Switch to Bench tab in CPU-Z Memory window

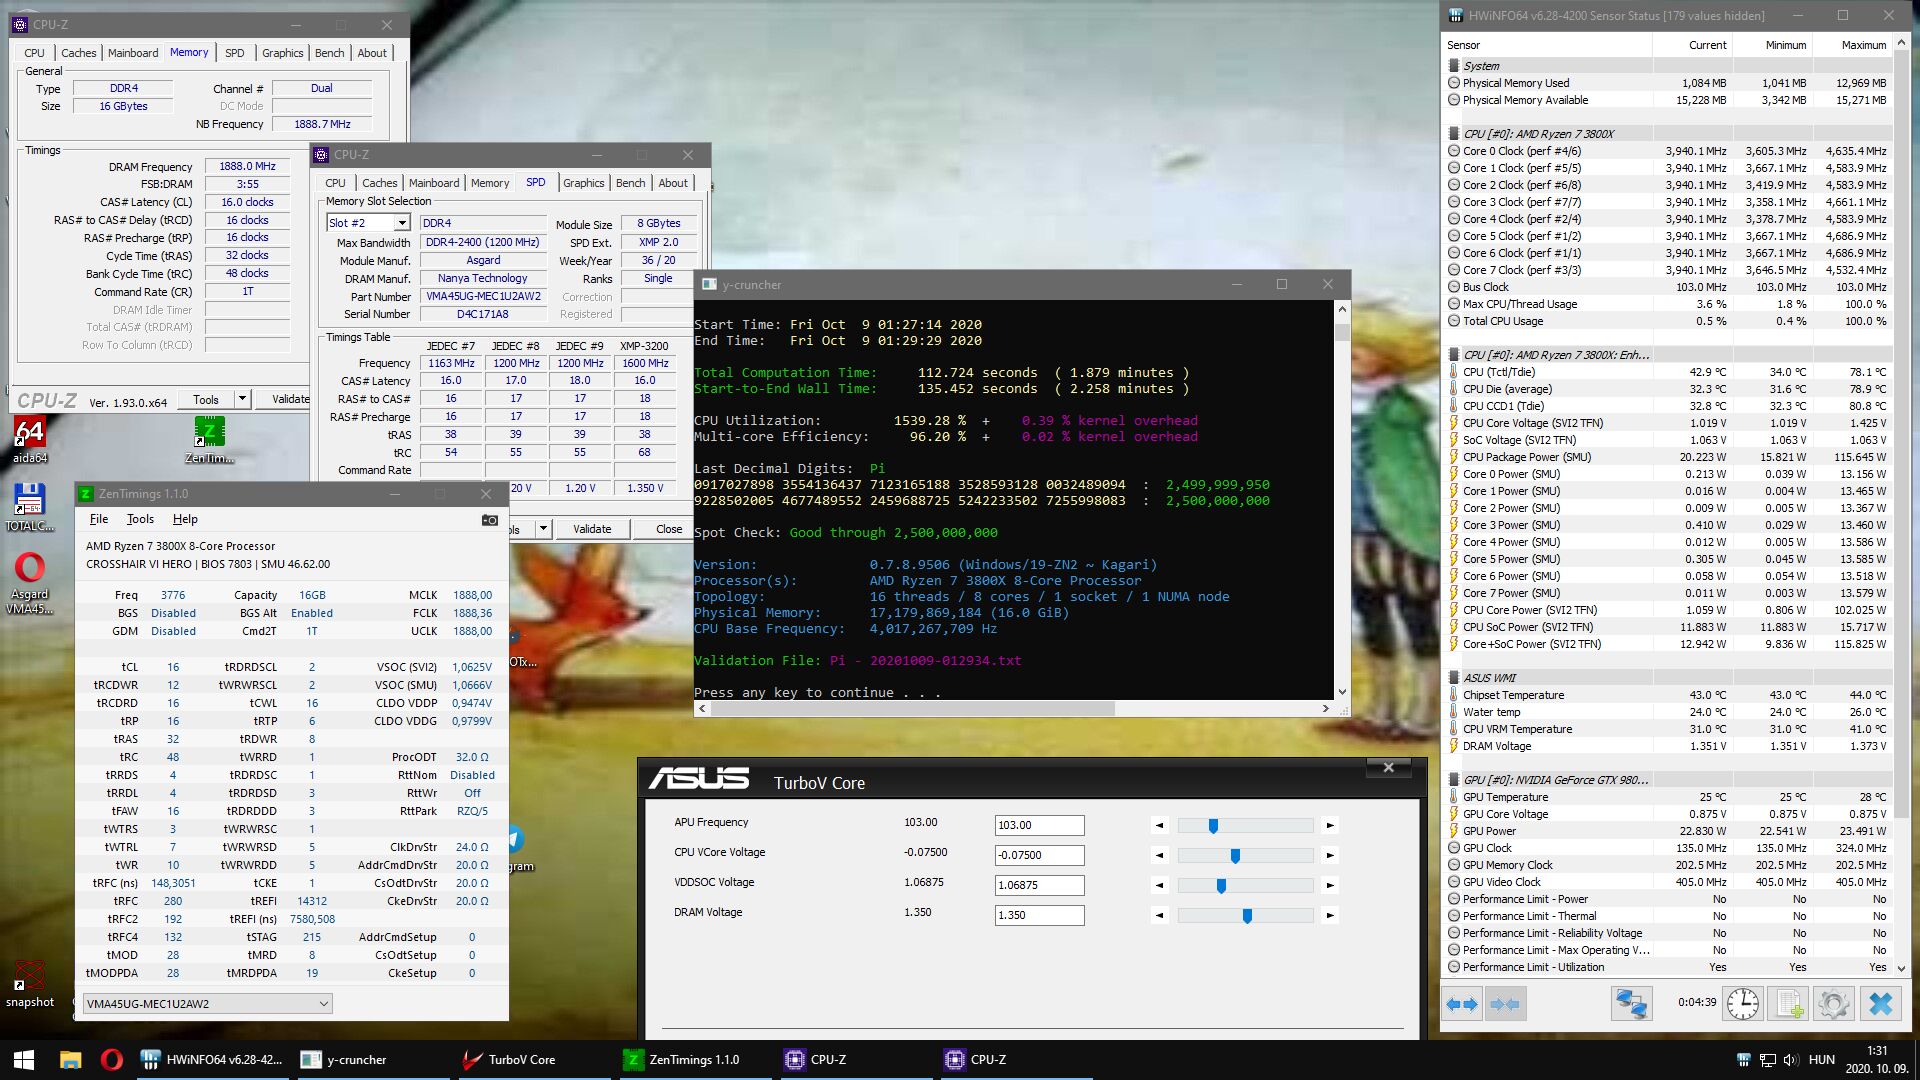point(329,53)
